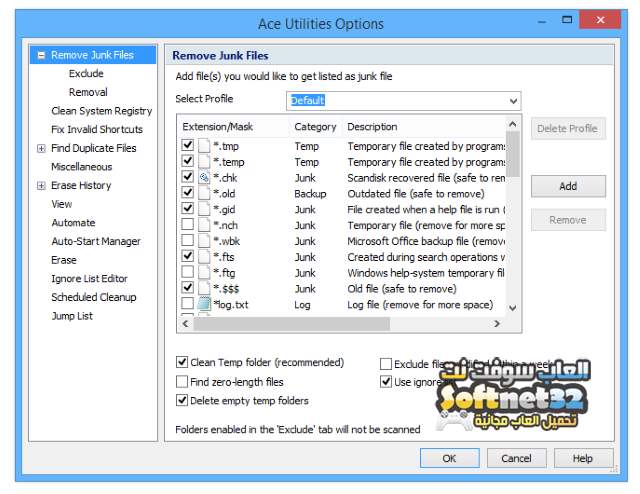The height and width of the screenshot is (494, 640).
Task: Sort by Category column header
Action: click(316, 127)
